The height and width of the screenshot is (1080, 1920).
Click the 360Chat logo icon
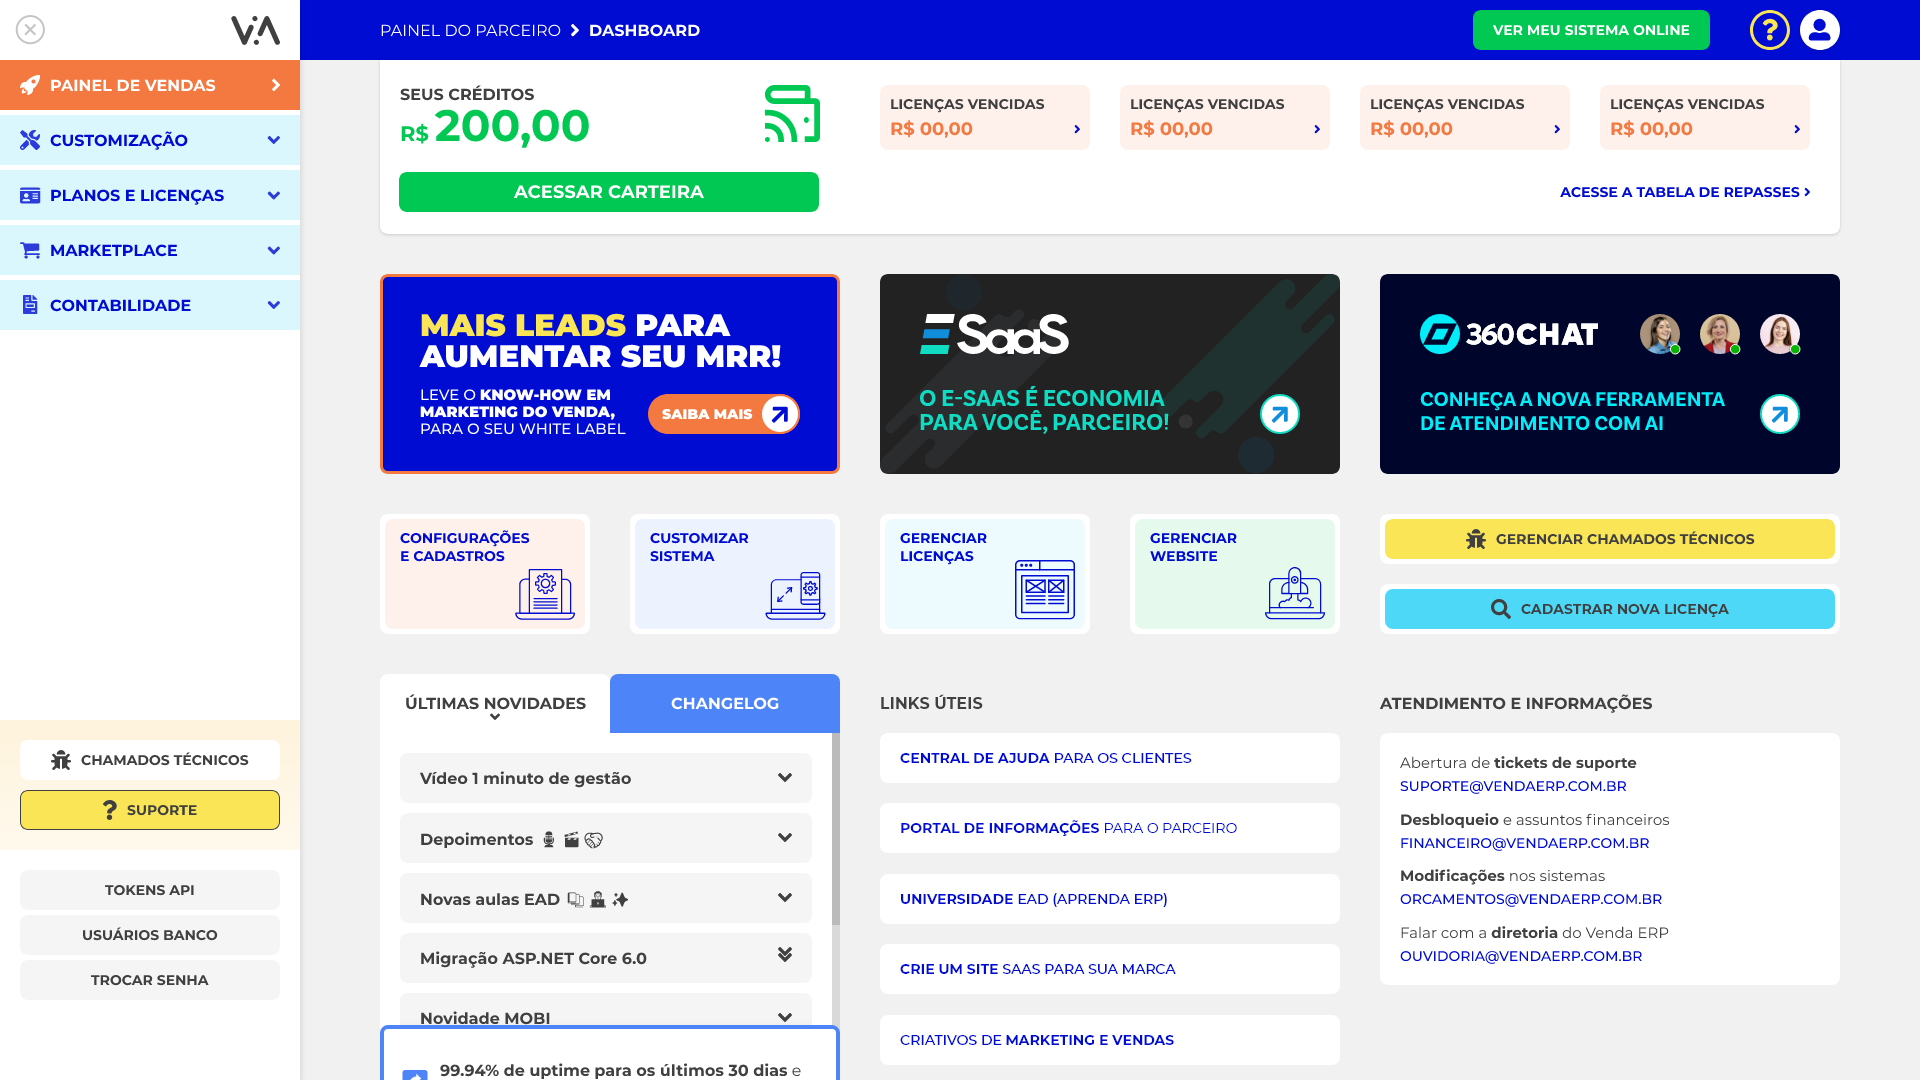(1439, 334)
